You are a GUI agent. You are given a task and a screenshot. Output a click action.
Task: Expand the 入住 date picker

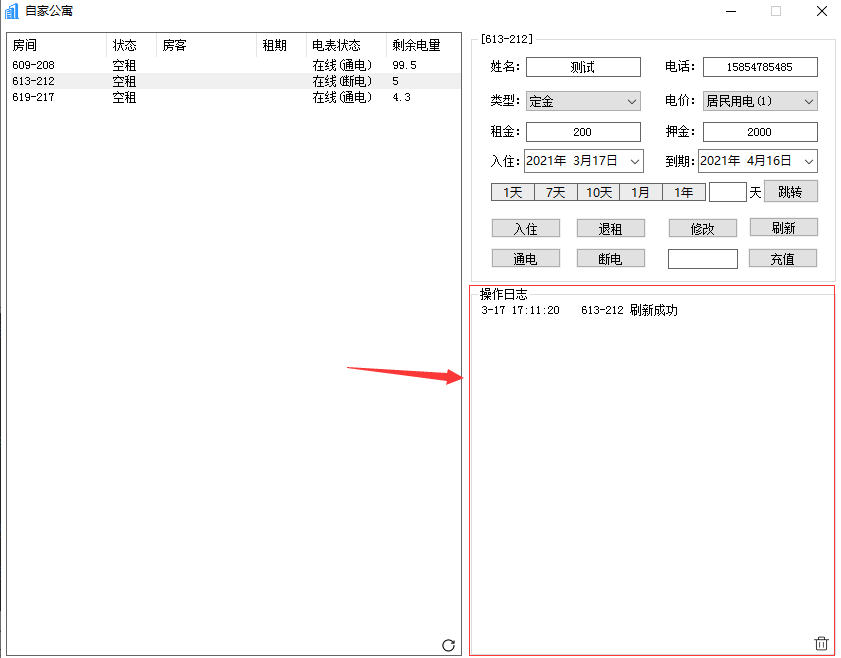635,161
